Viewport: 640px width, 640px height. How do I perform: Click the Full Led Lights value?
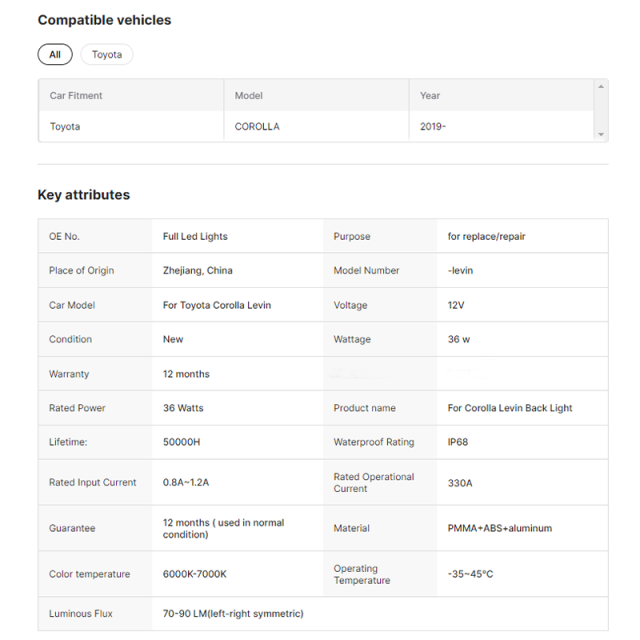click(x=195, y=236)
